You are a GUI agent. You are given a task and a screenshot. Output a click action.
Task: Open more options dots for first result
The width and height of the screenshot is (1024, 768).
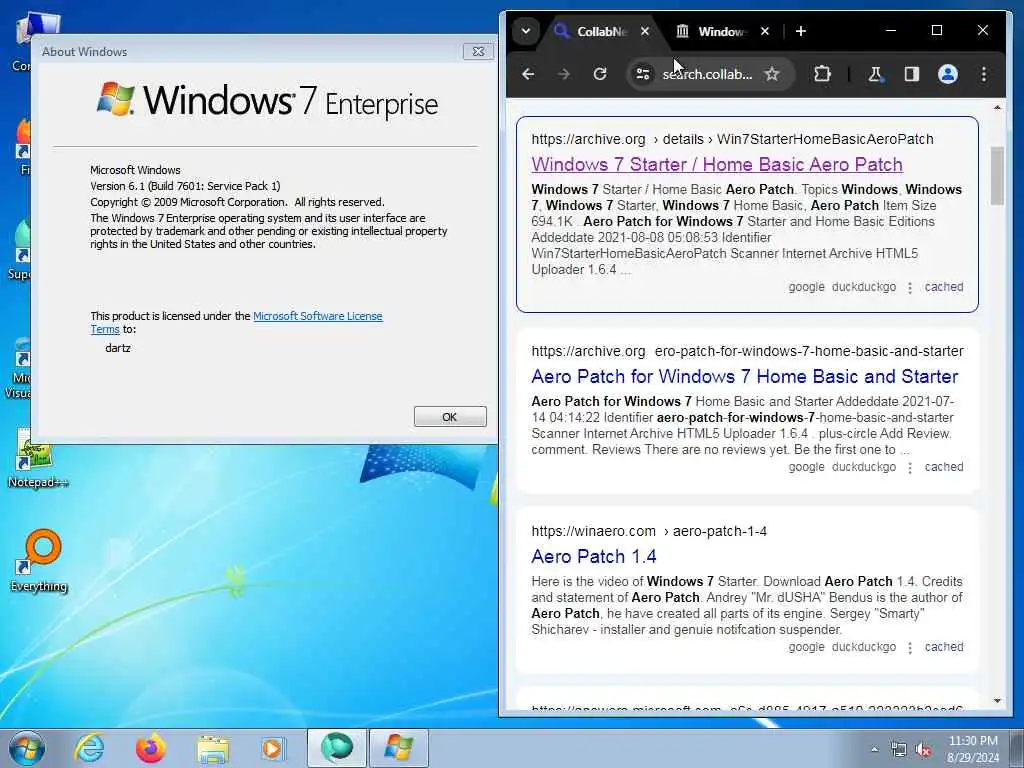pyautogui.click(x=910, y=287)
